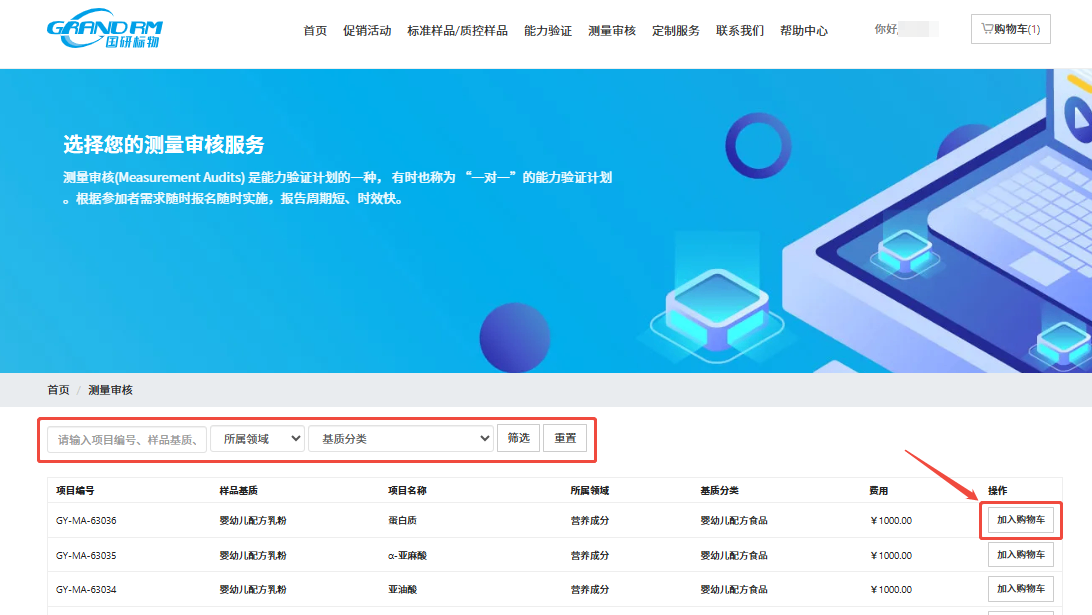Go to 促销活动 in the top navigation
Viewport: 1092px width, 615px height.
(367, 31)
